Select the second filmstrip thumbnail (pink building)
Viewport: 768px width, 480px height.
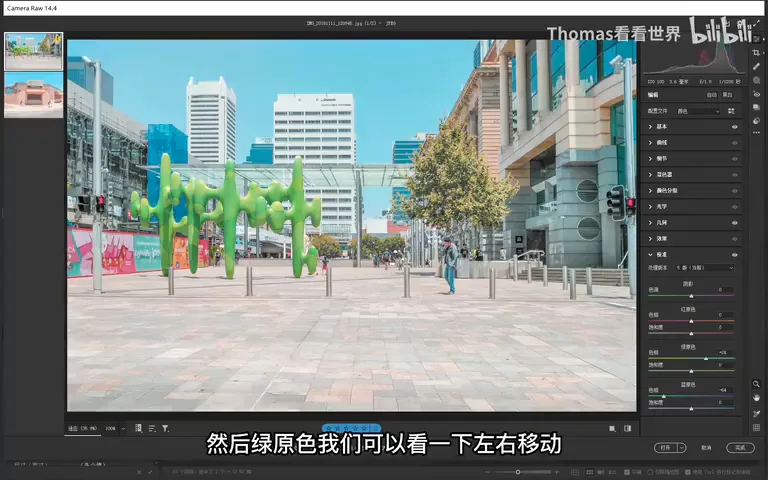click(x=34, y=95)
